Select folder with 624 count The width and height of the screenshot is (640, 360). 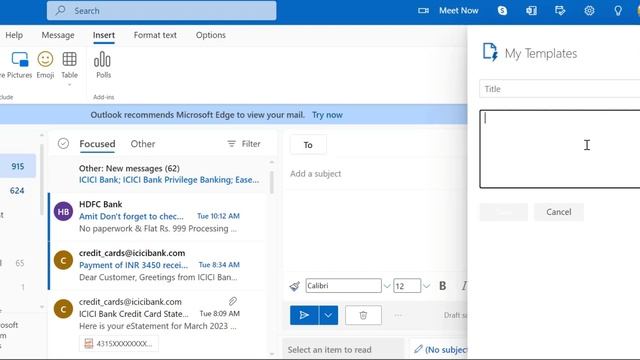pyautogui.click(x=17, y=191)
